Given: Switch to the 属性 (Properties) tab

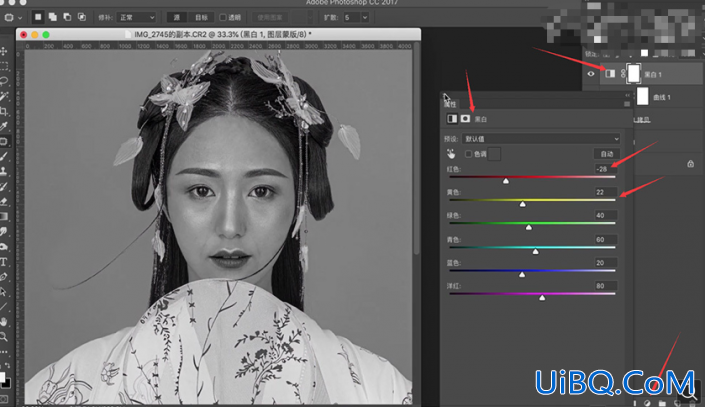Looking at the screenshot, I should (450, 104).
